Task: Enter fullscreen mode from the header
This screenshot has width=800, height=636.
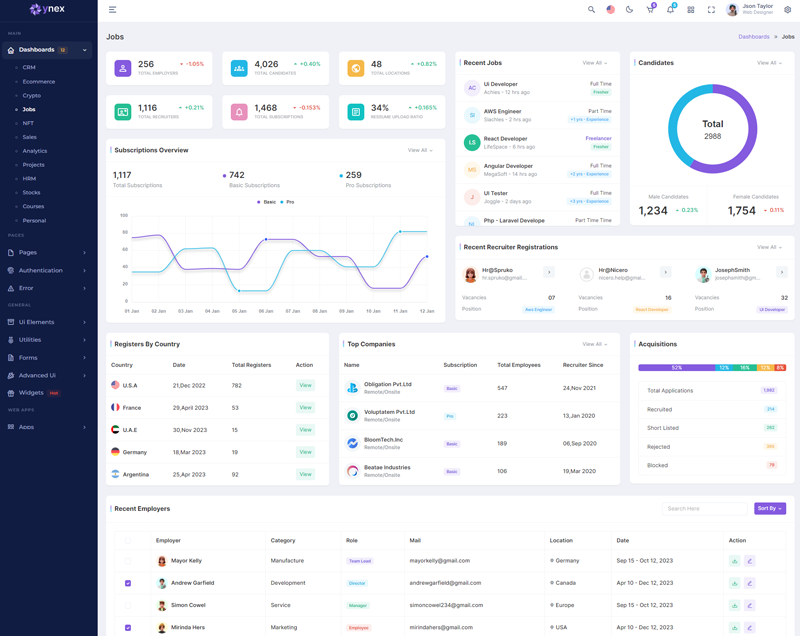Action: coord(711,10)
